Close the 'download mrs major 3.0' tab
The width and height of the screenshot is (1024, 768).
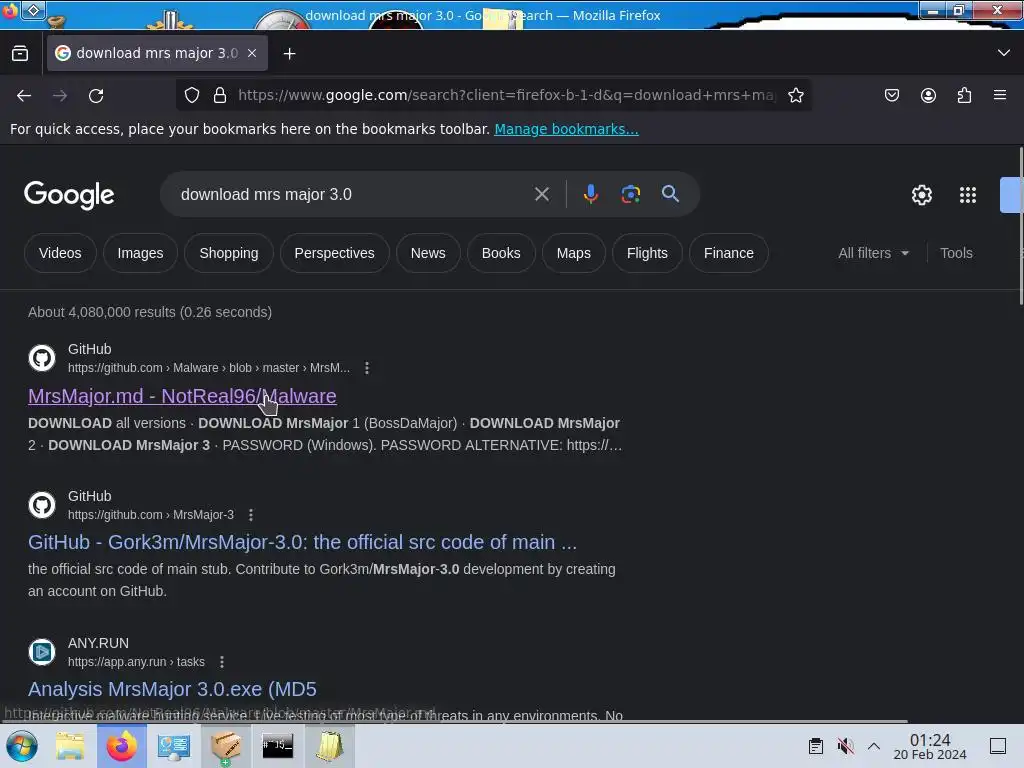coord(252,53)
